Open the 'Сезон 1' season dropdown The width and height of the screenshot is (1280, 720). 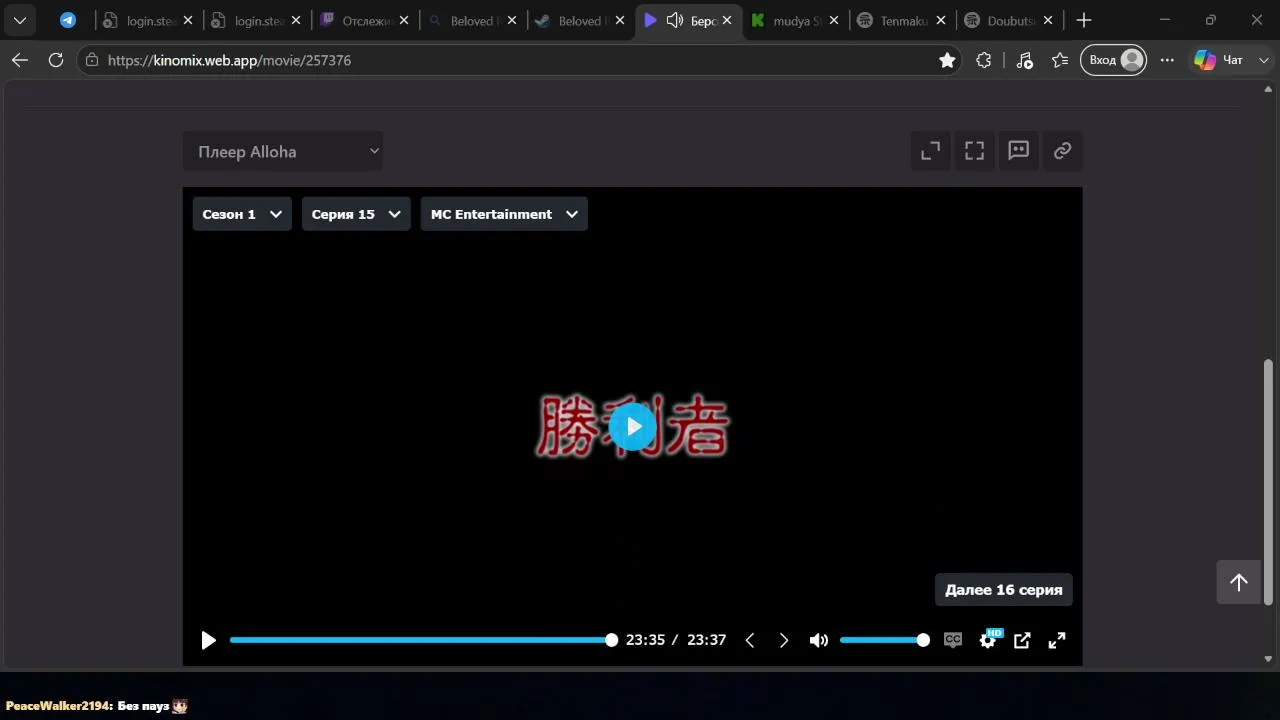coord(242,214)
